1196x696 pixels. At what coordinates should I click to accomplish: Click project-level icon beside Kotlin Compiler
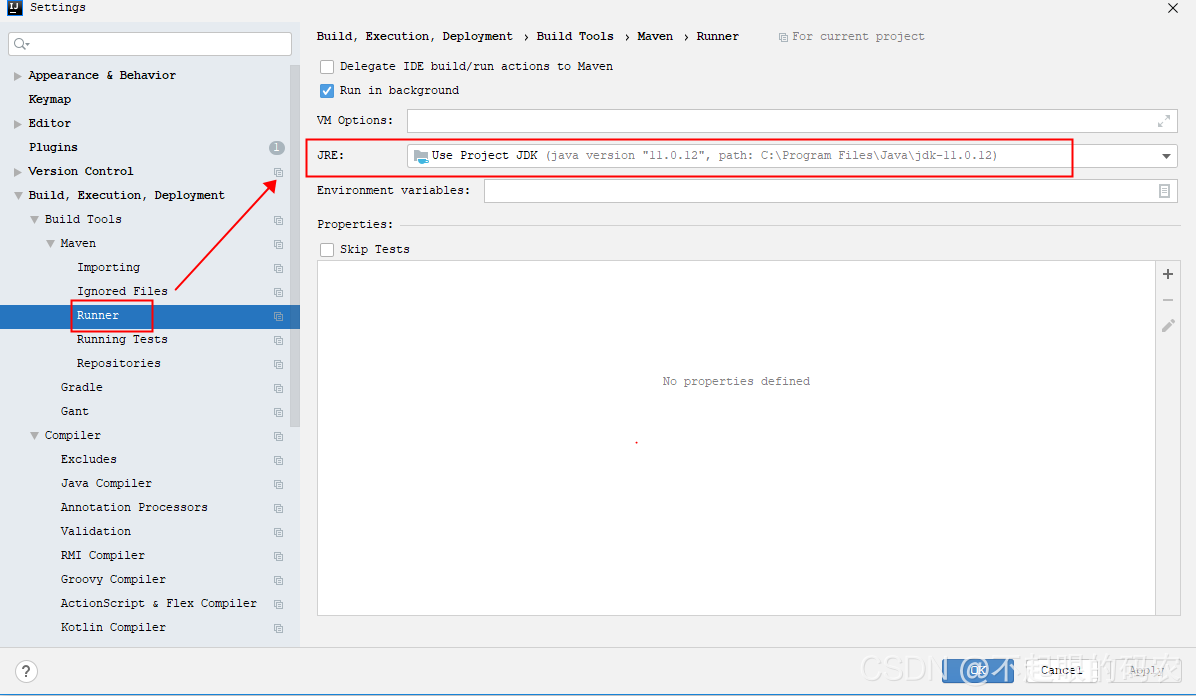(x=278, y=628)
